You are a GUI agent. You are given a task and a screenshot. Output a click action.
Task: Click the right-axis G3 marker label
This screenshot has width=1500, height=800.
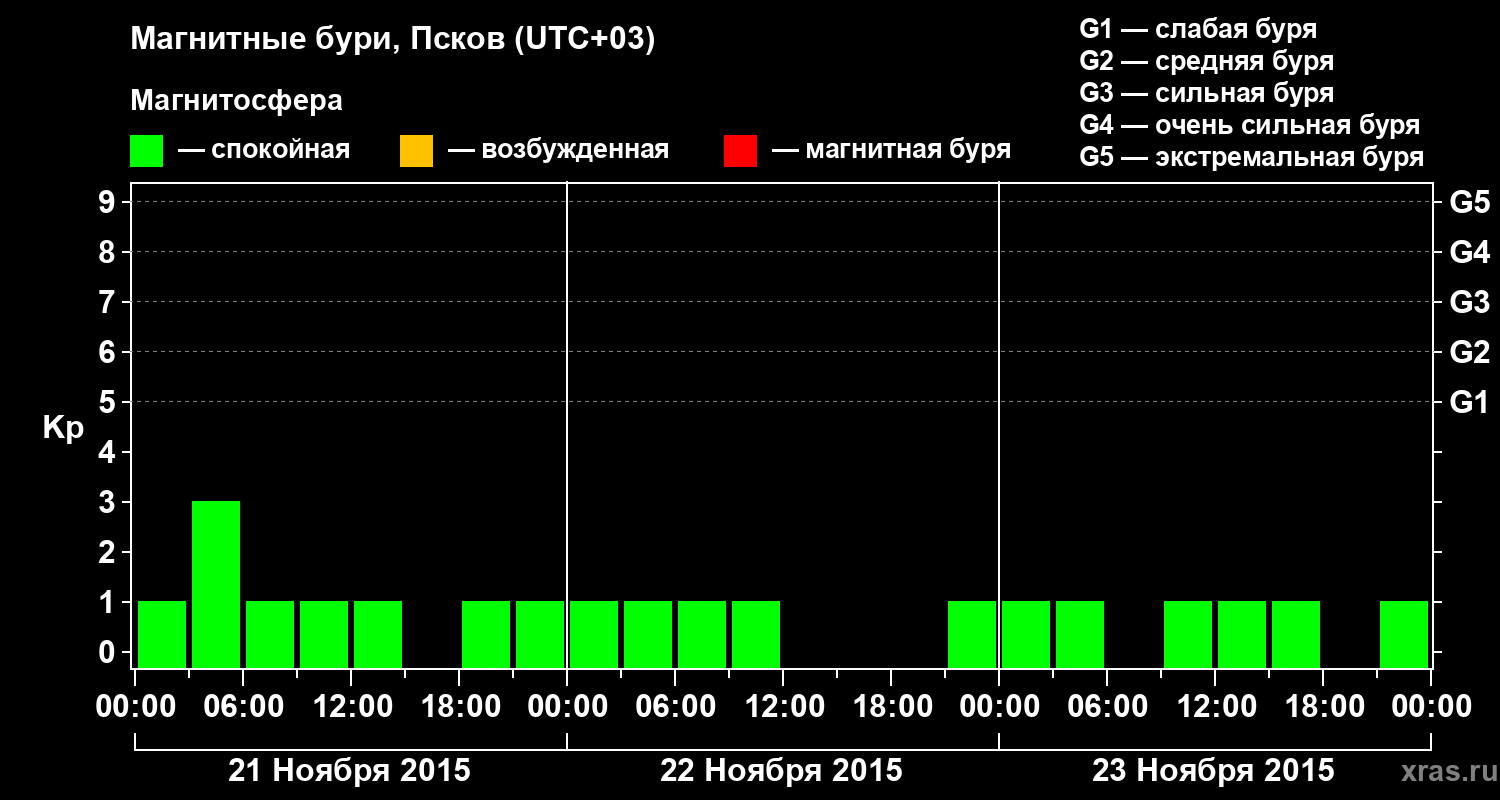click(1469, 302)
